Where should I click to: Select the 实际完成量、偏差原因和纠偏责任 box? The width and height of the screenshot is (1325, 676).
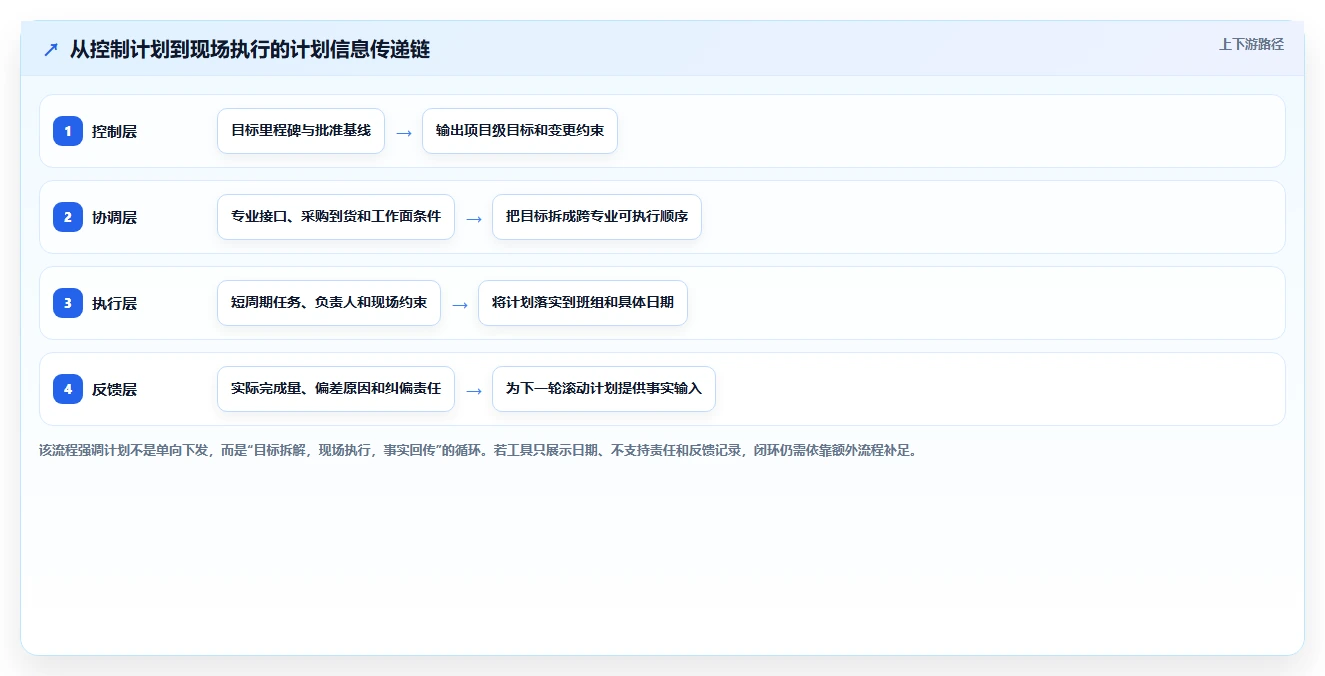[x=336, y=389]
